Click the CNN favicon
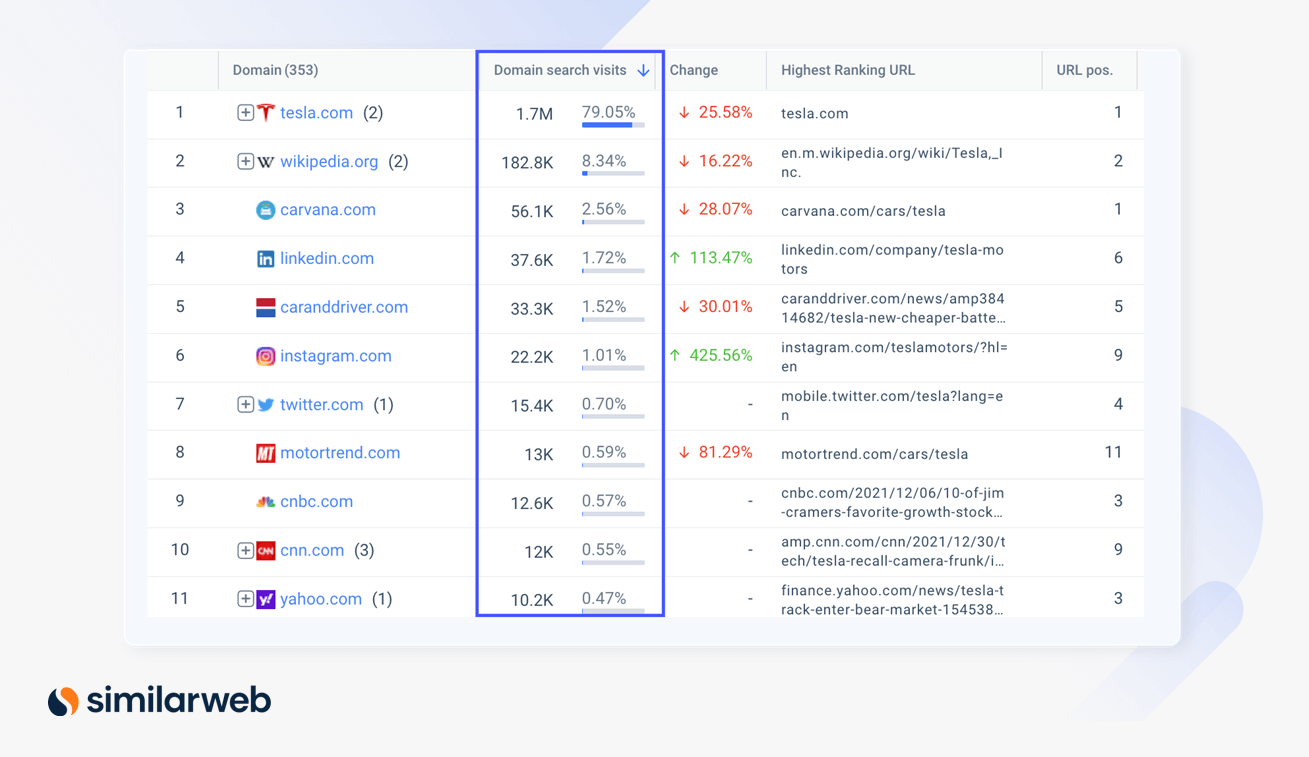1309x757 pixels. tap(265, 550)
